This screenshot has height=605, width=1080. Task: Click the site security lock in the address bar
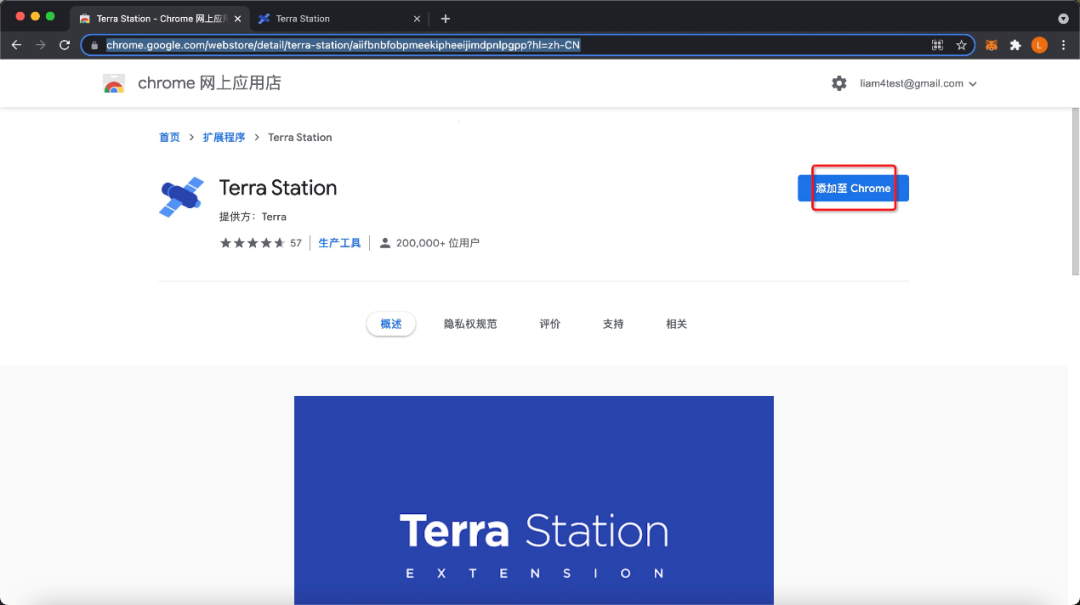(95, 45)
